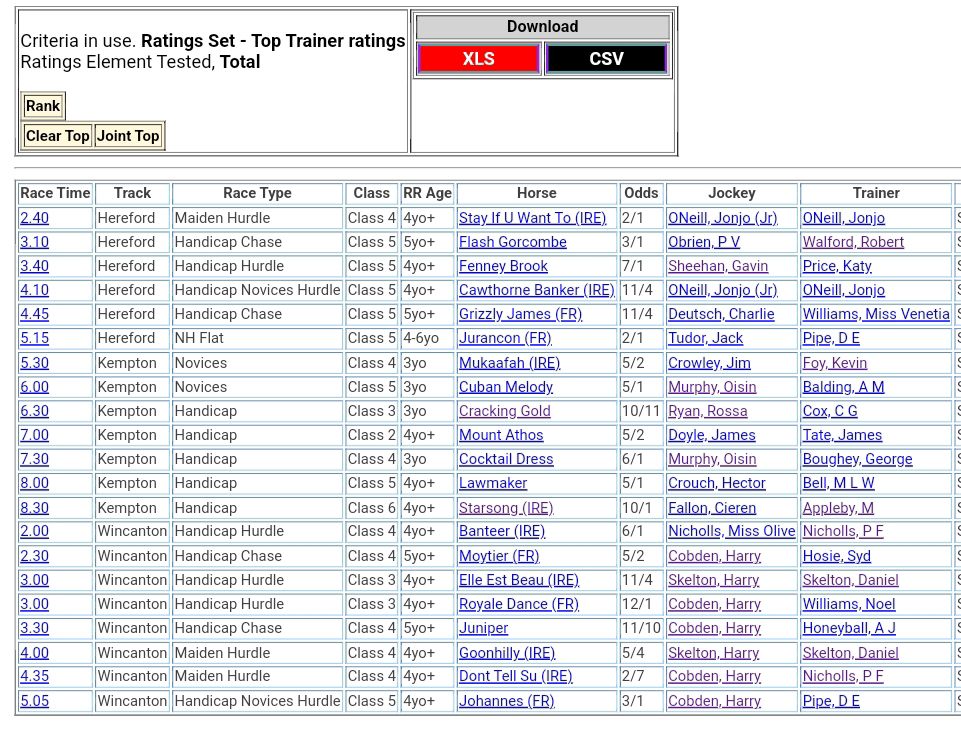
Task: Open horse link Cracking Gold
Action: click(x=504, y=411)
